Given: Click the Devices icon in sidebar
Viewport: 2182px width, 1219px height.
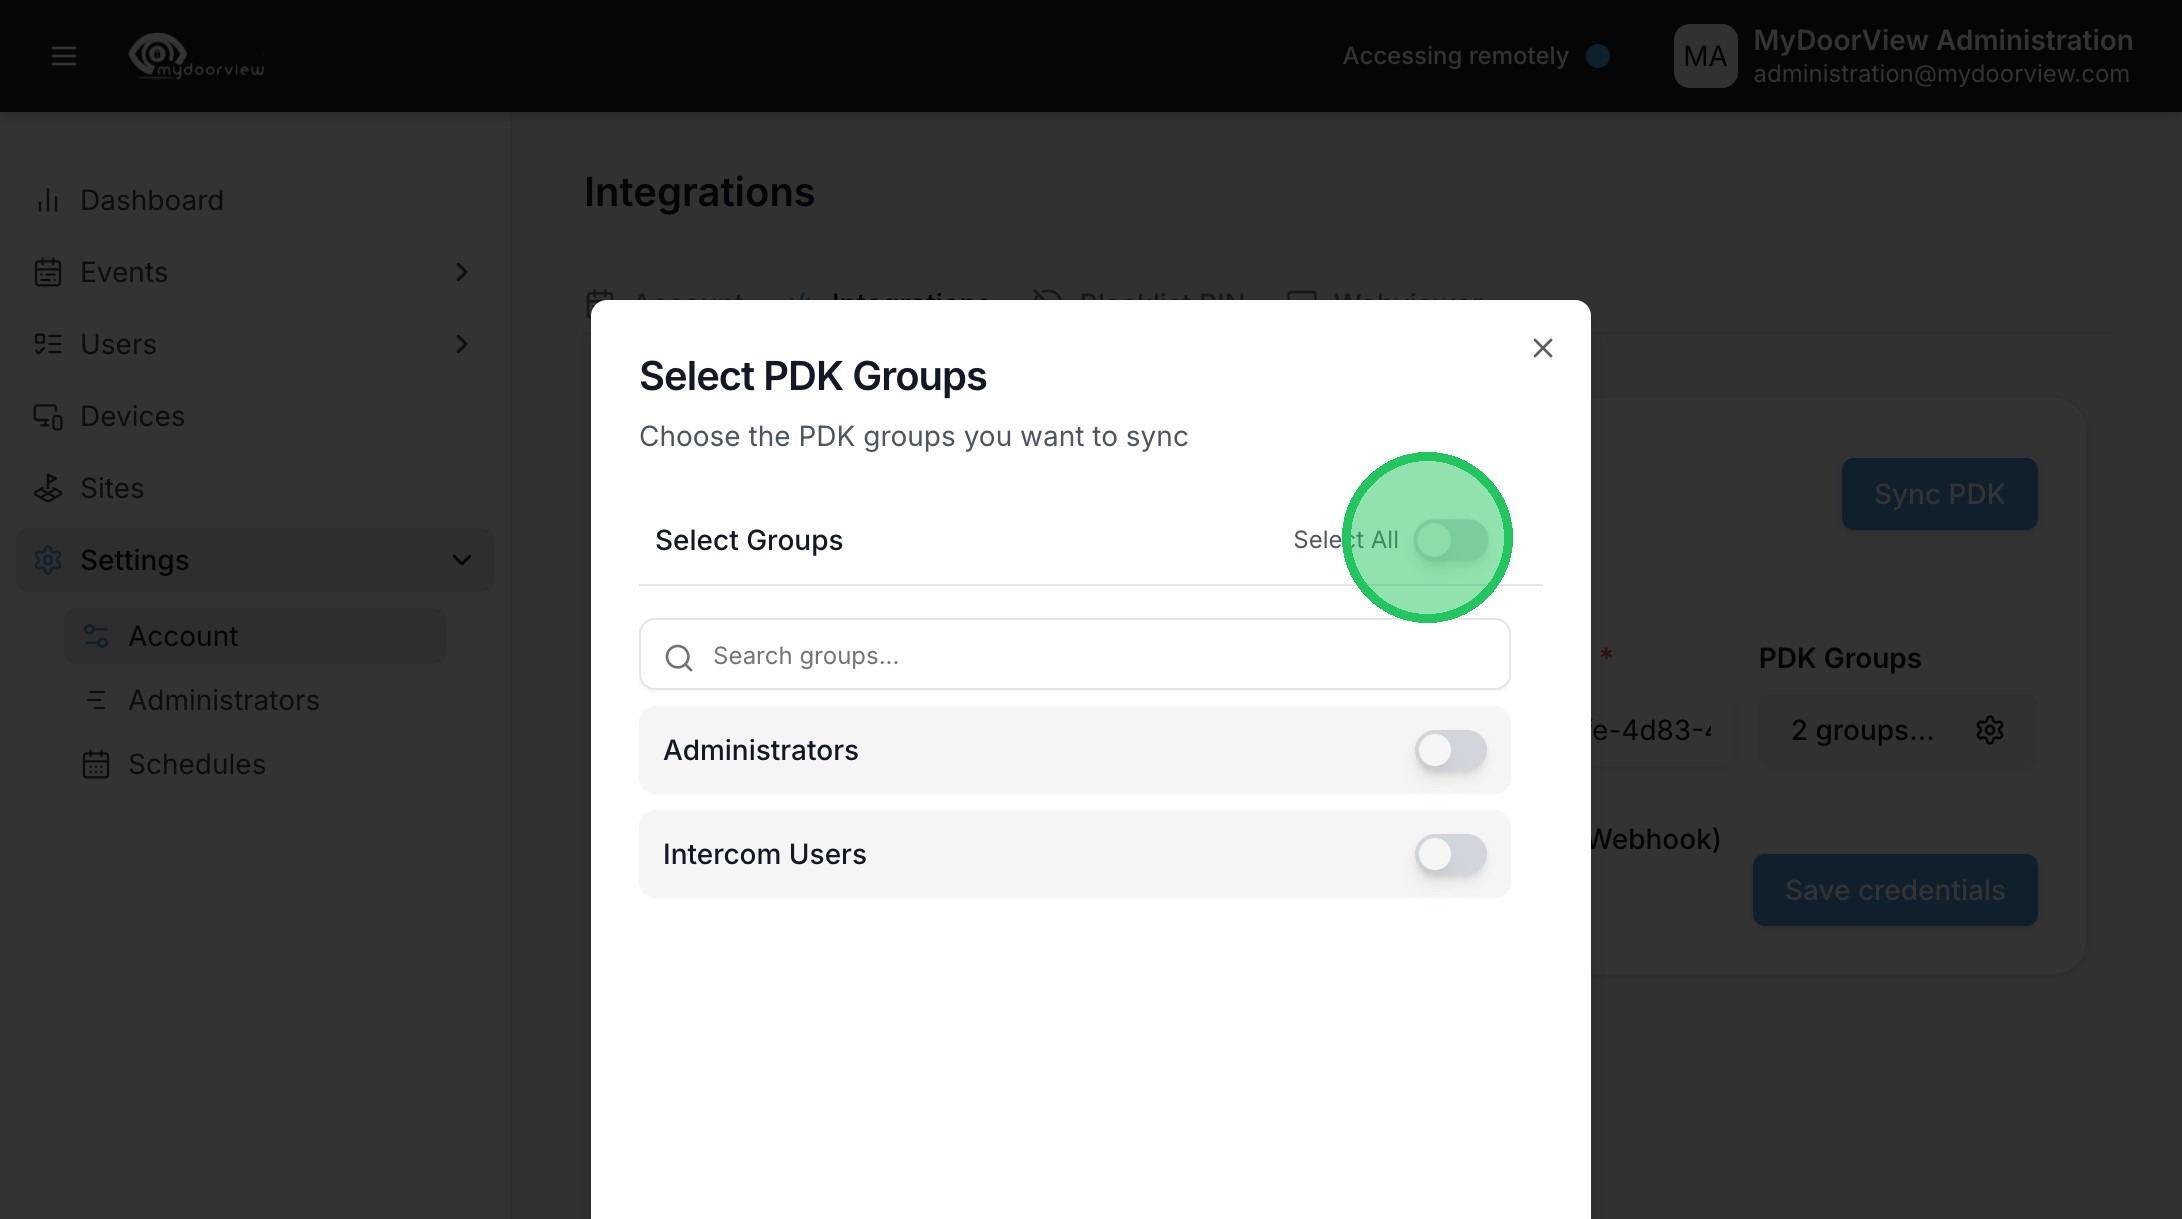Looking at the screenshot, I should (47, 416).
